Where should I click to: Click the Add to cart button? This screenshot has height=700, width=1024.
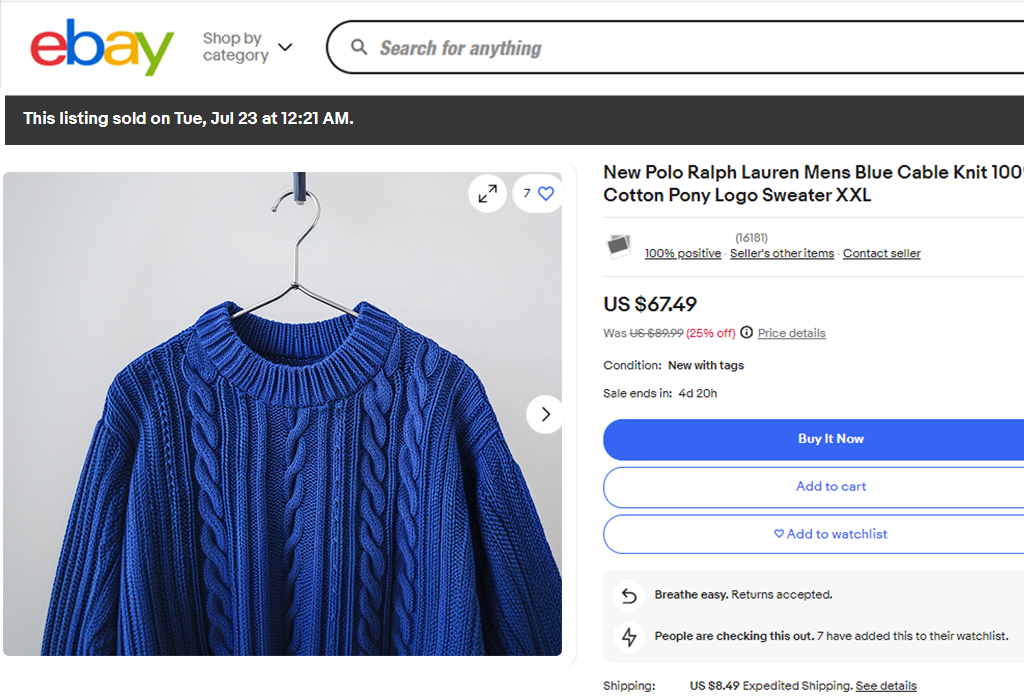click(x=830, y=487)
